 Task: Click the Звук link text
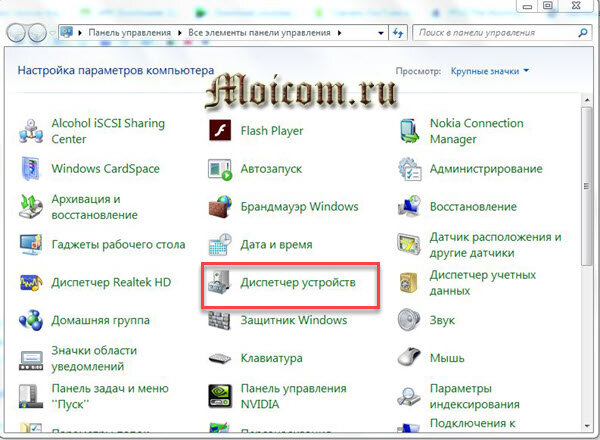(x=442, y=320)
